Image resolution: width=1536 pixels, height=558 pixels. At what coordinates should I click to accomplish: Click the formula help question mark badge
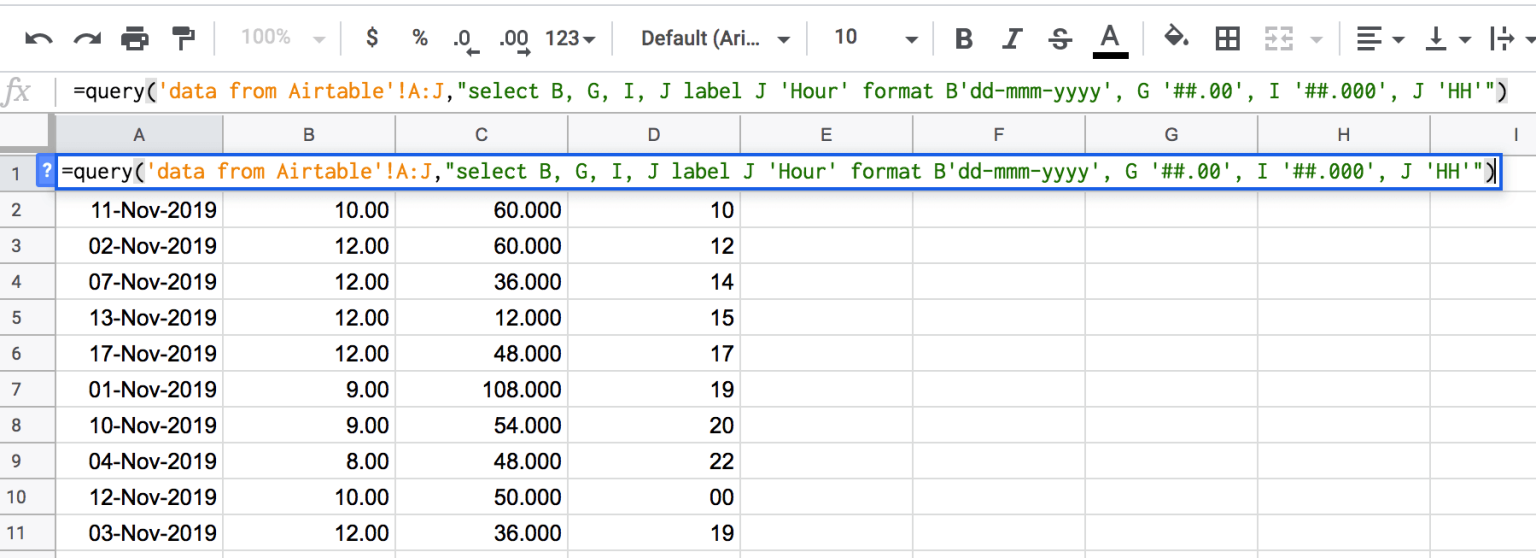pos(46,172)
